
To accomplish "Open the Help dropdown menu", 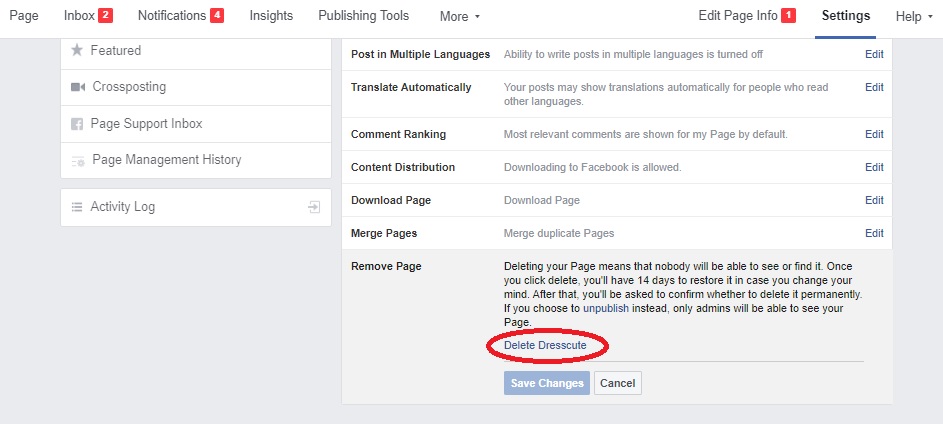I will tap(914, 17).
